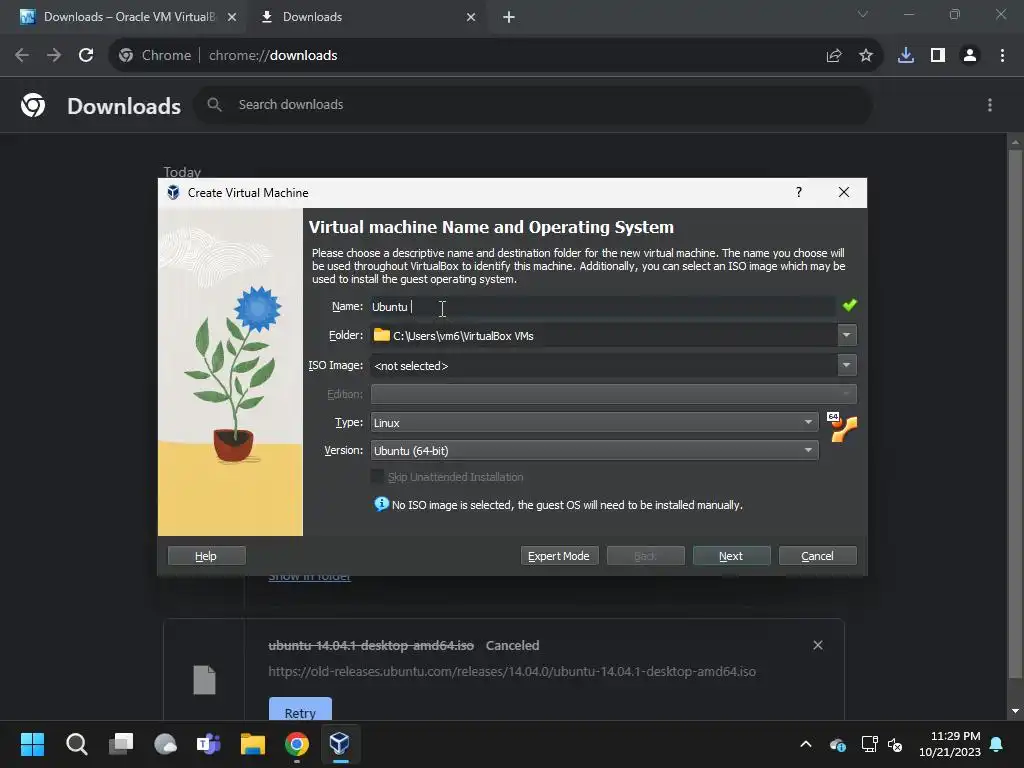Click the Back button in the dialog
This screenshot has height=768, width=1024.
[x=646, y=556]
